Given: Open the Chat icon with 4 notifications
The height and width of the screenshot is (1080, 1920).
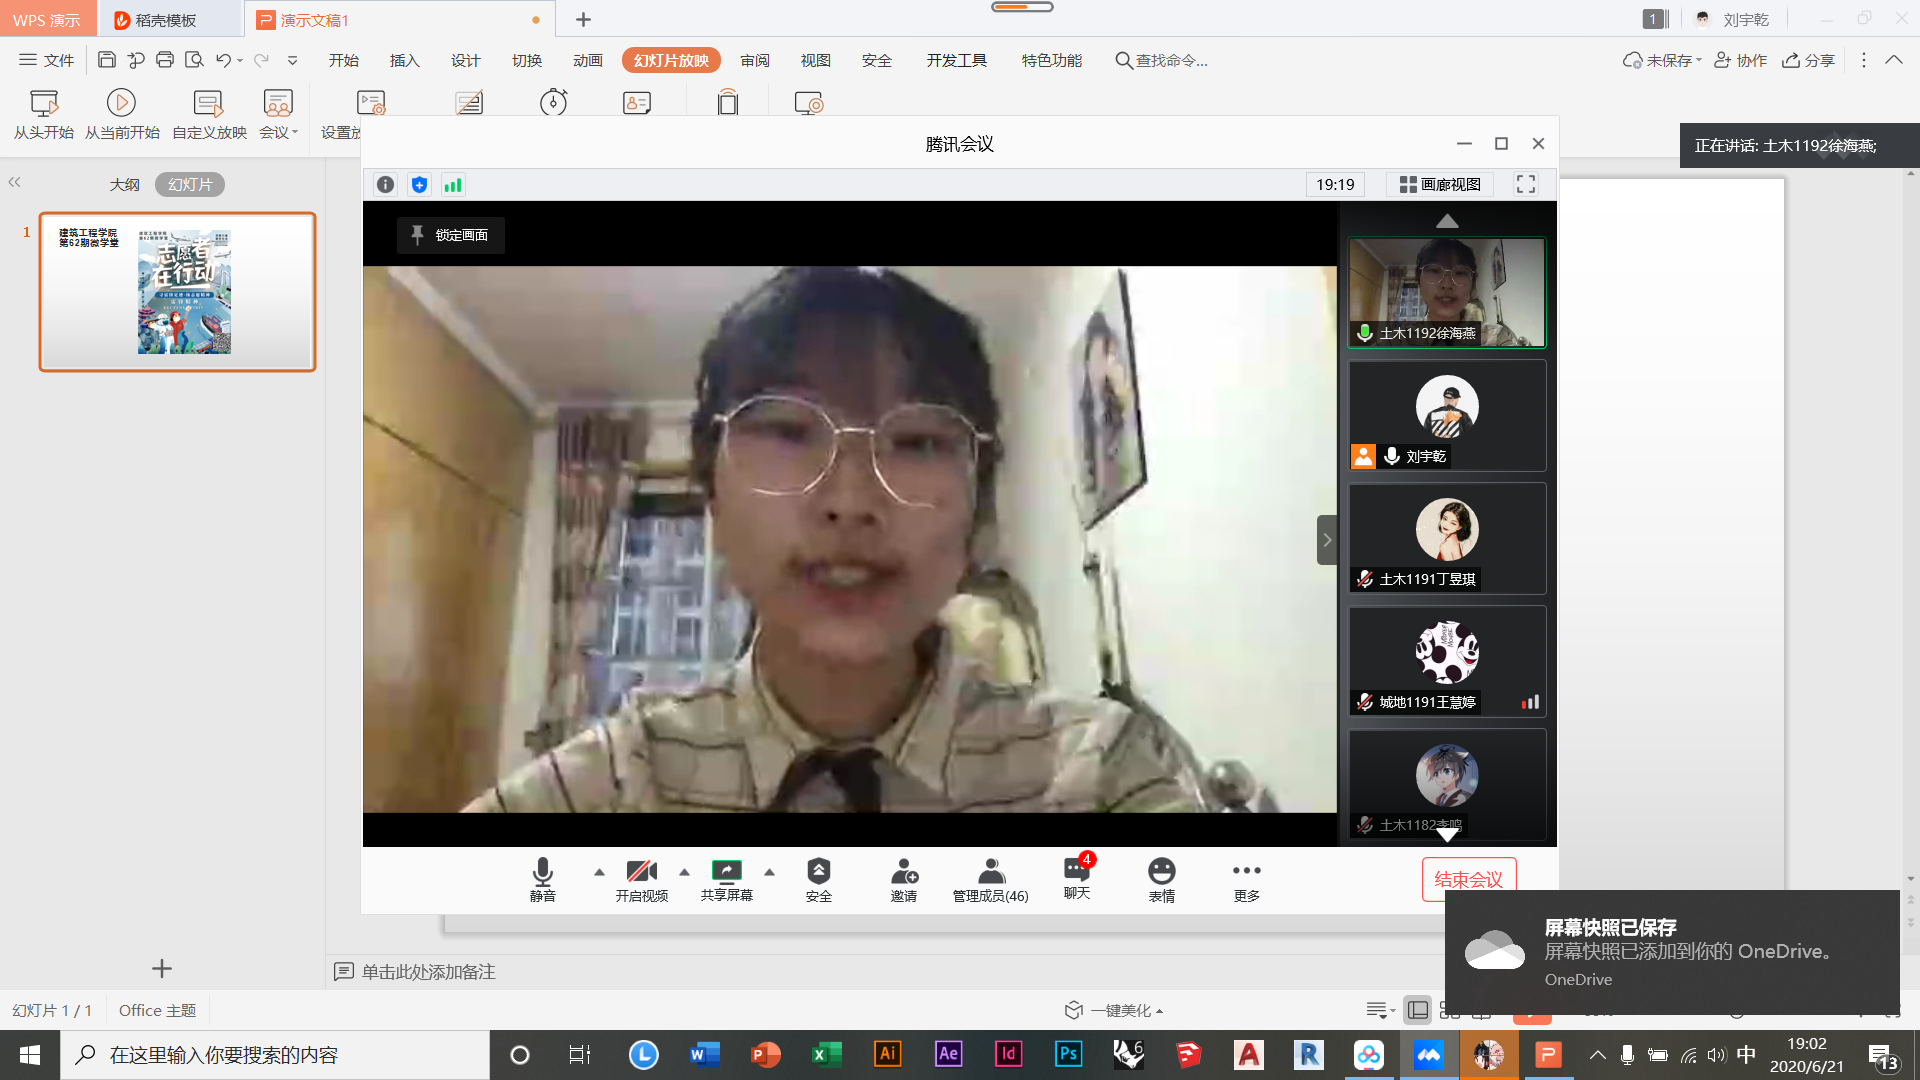Looking at the screenshot, I should tap(1076, 869).
